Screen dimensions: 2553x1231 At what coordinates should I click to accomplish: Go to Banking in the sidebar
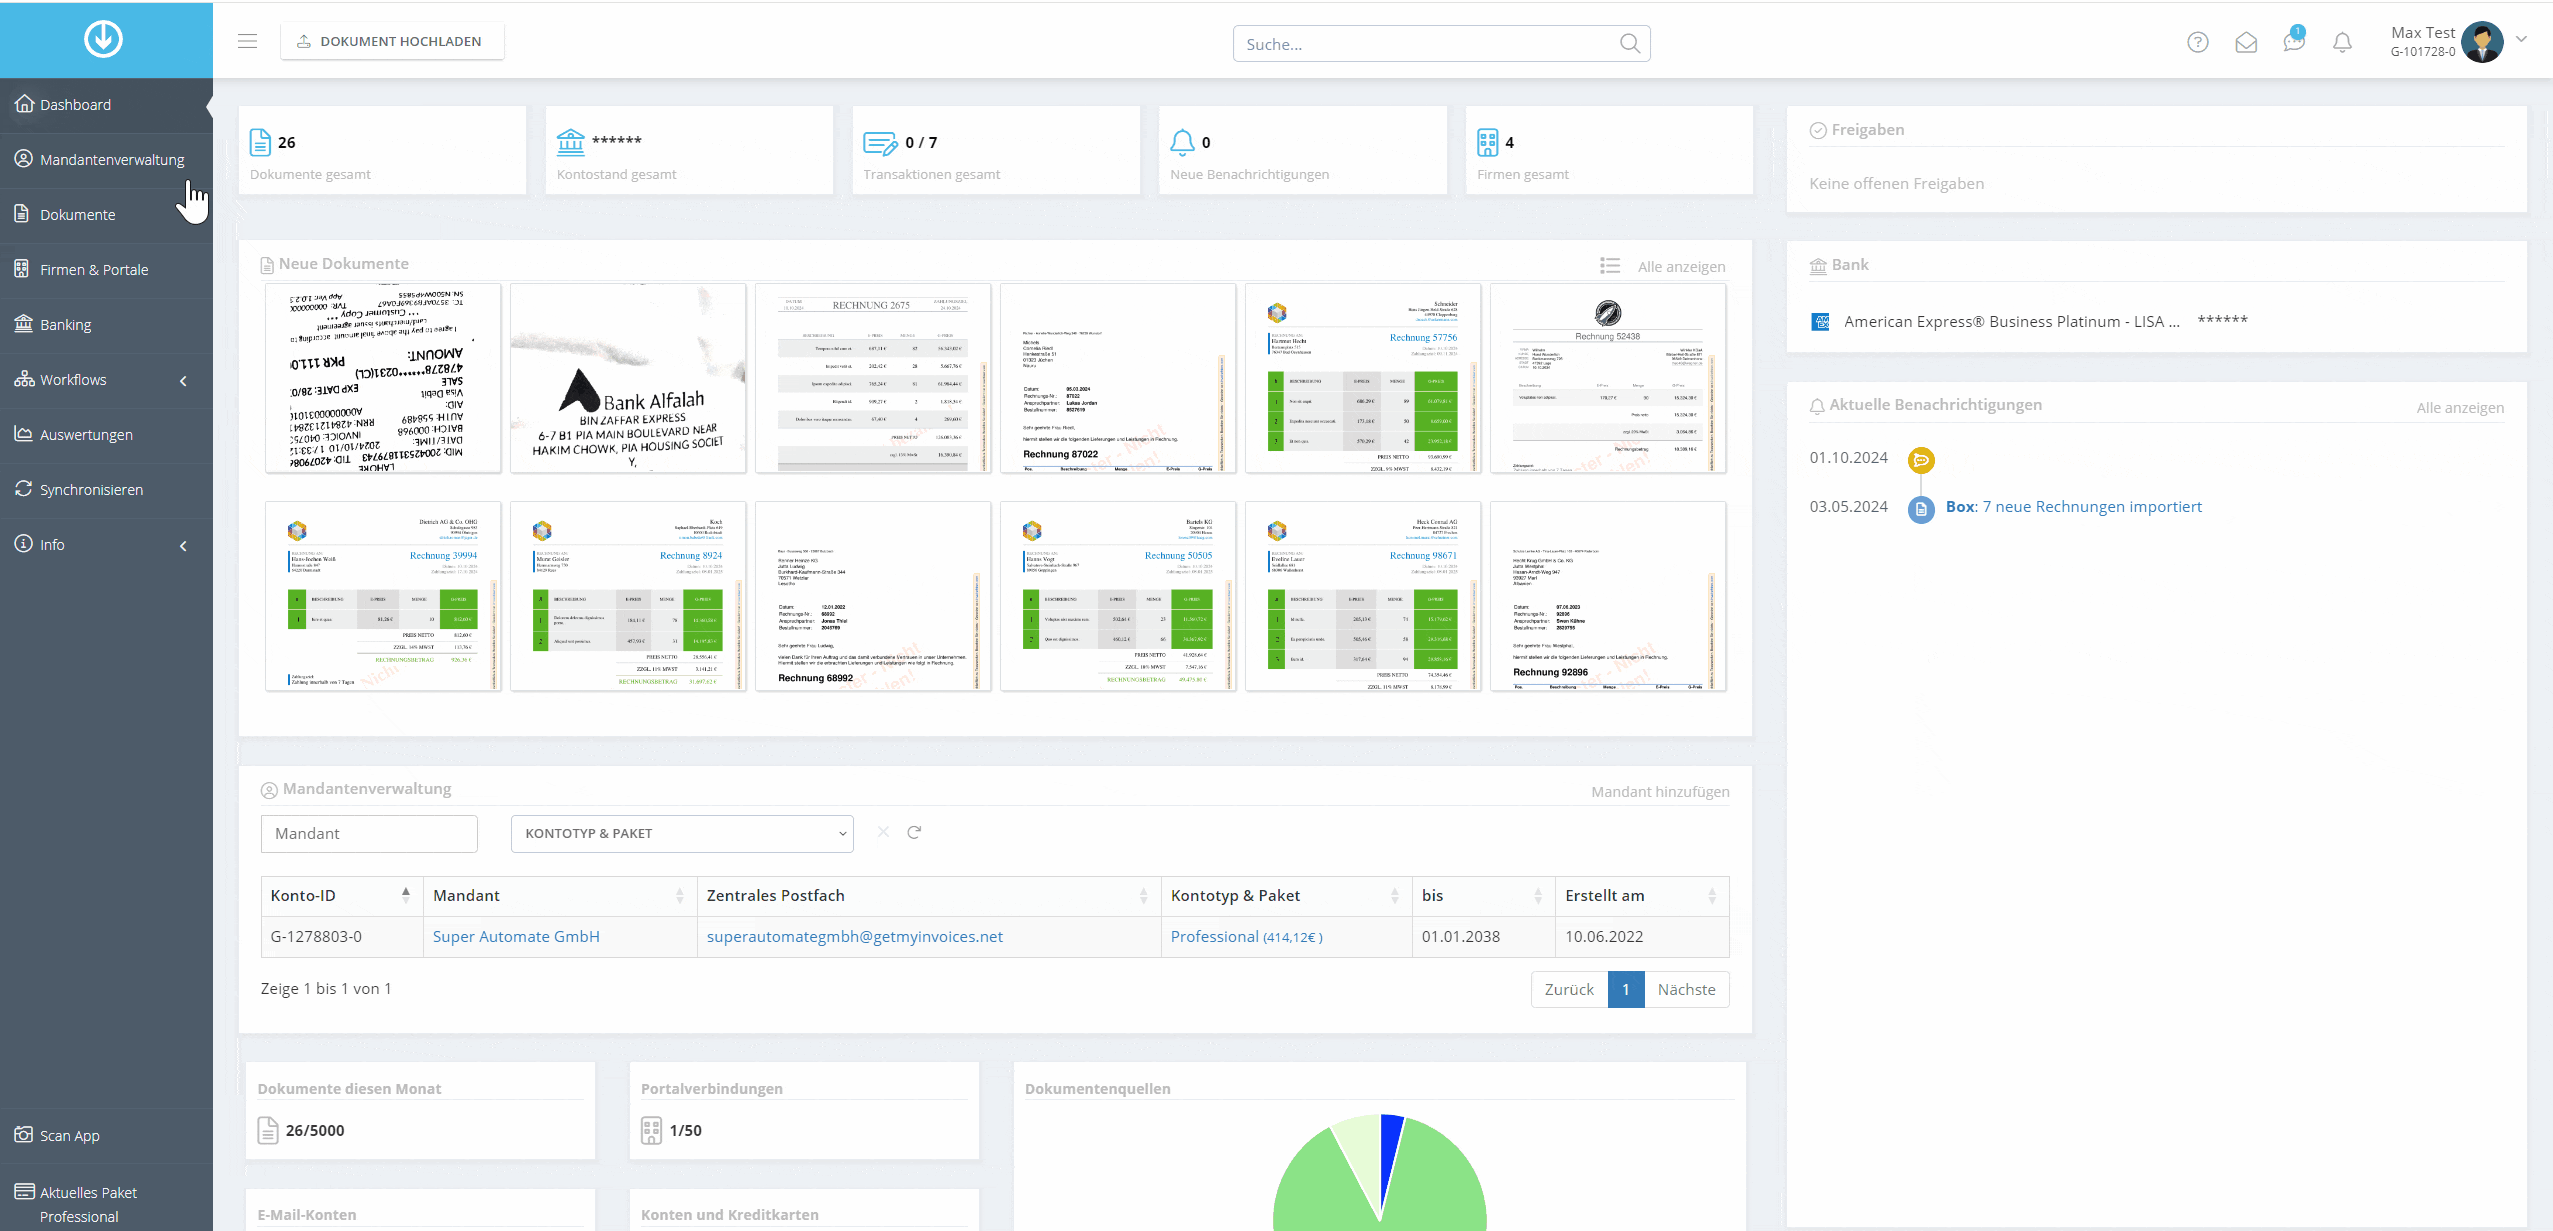(x=106, y=325)
